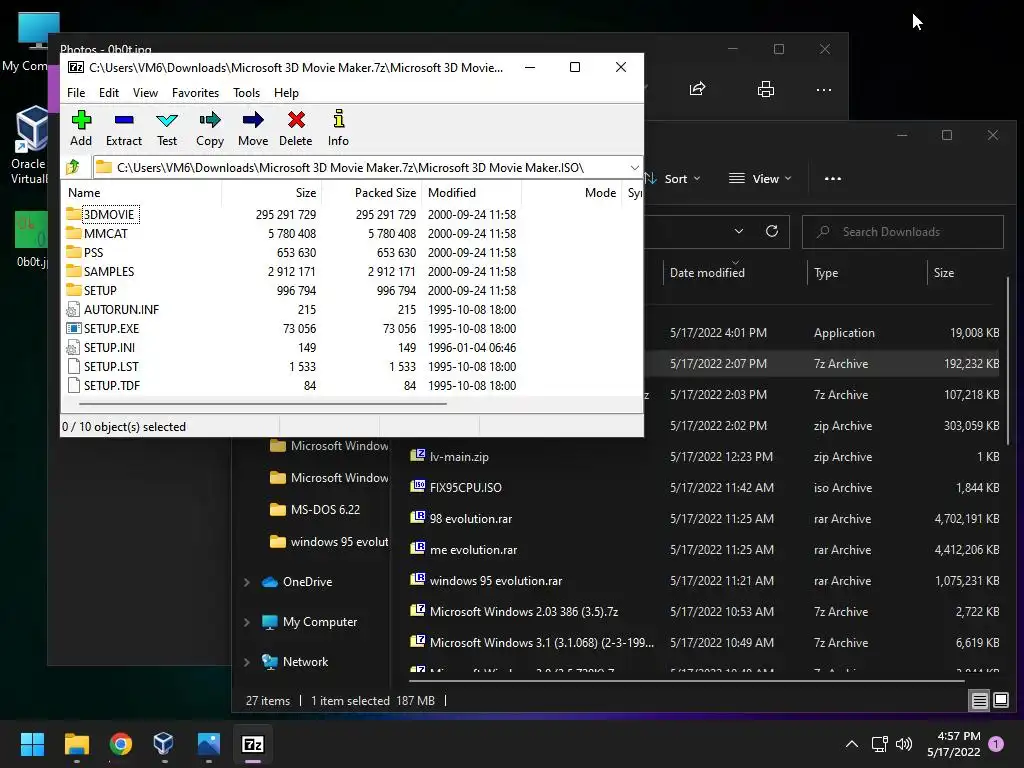Image resolution: width=1024 pixels, height=768 pixels.
Task: Click the Move toolbar icon
Action: click(x=253, y=129)
